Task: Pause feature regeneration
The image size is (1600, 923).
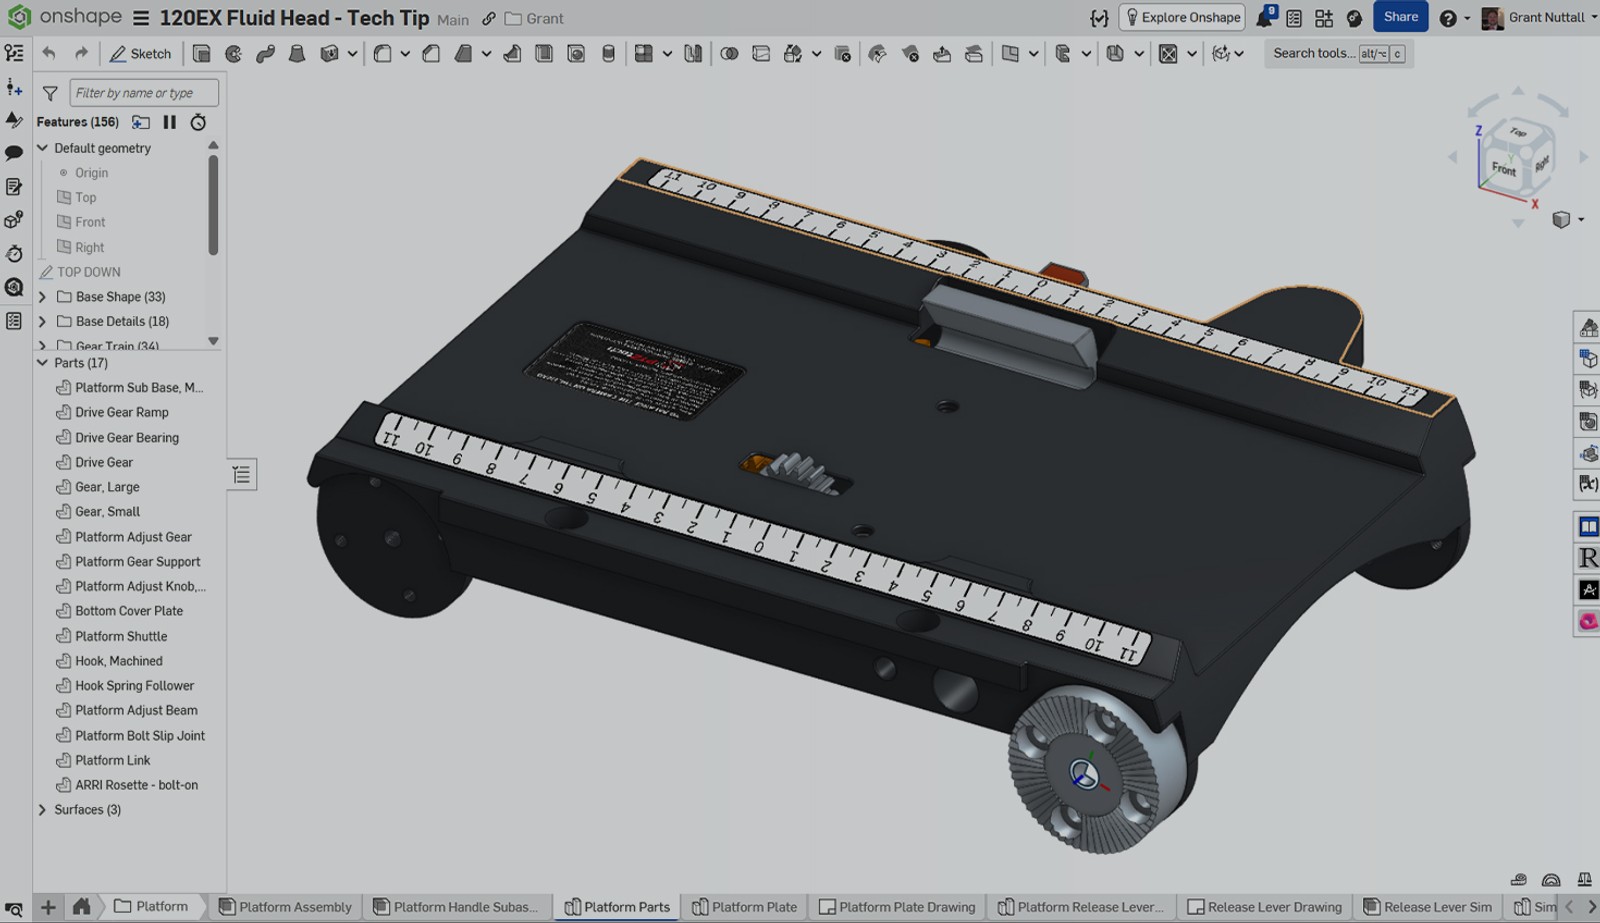Action: (170, 122)
